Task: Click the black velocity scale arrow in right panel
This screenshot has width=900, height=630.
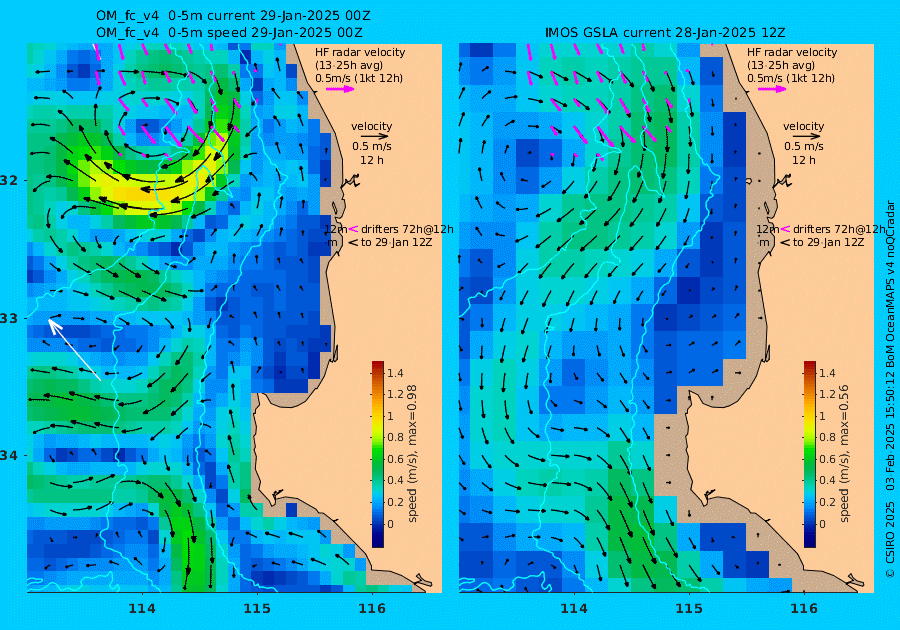Action: pyautogui.click(x=807, y=137)
